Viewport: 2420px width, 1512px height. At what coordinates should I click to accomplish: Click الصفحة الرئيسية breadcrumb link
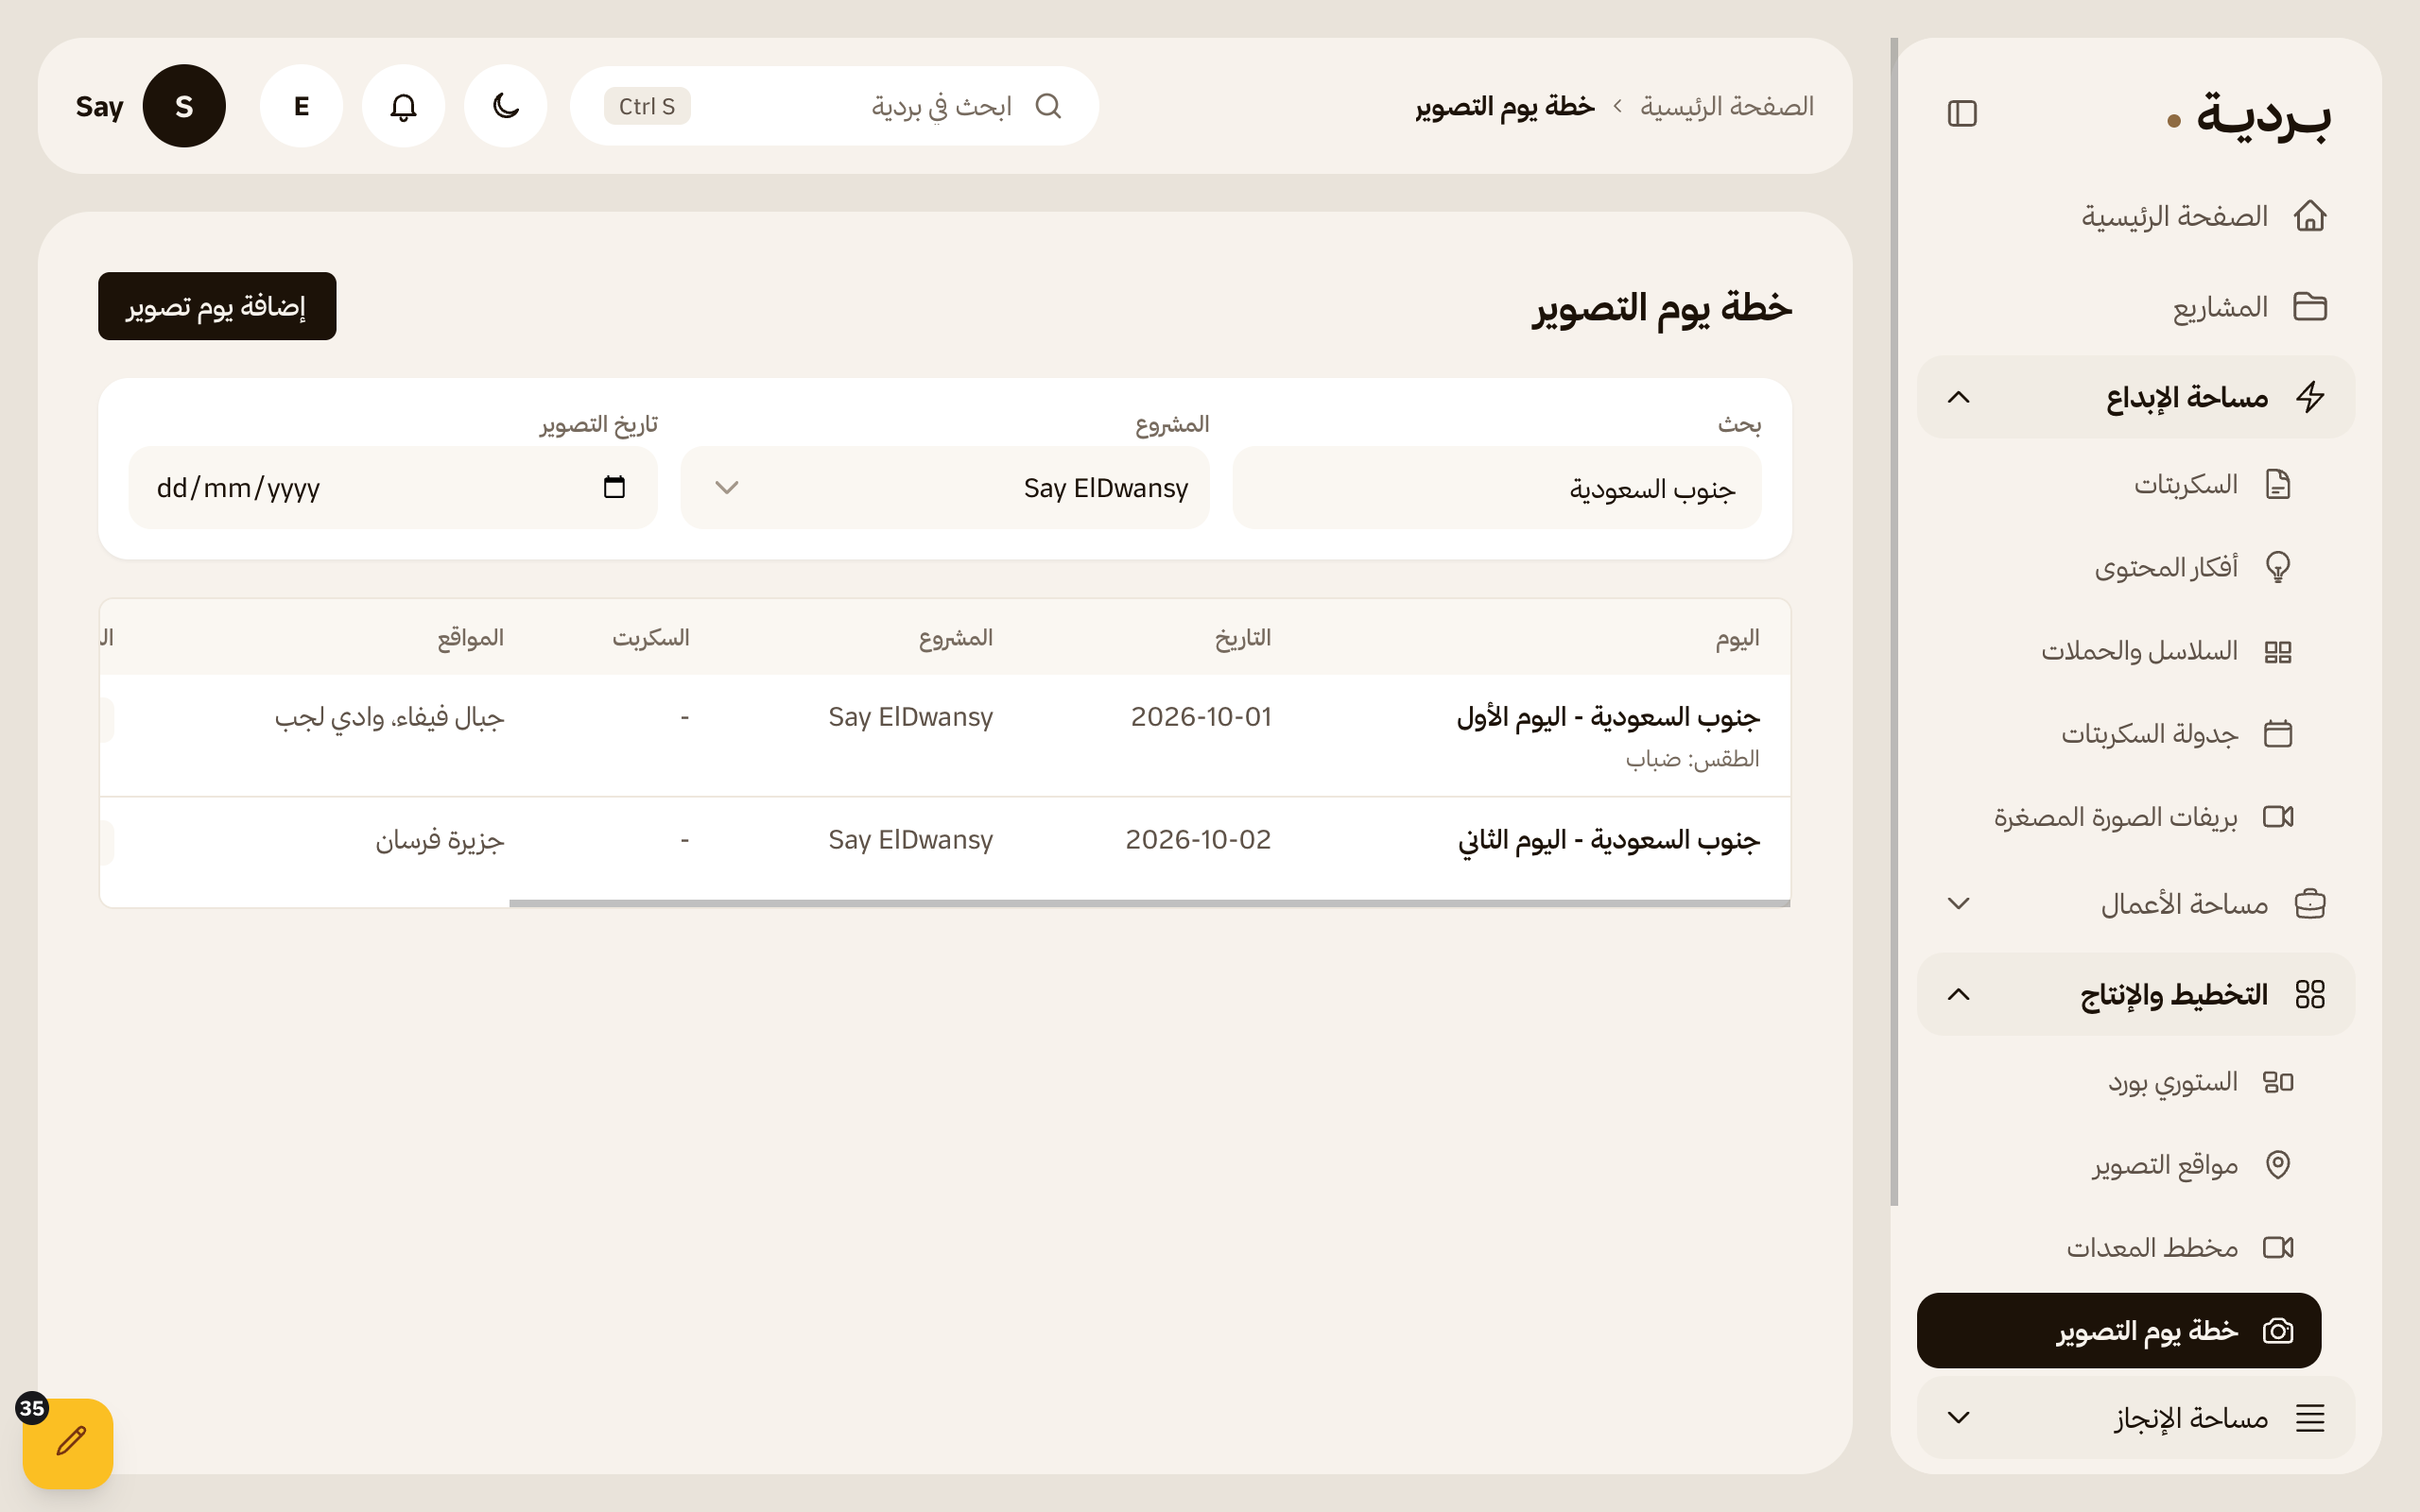(1726, 106)
